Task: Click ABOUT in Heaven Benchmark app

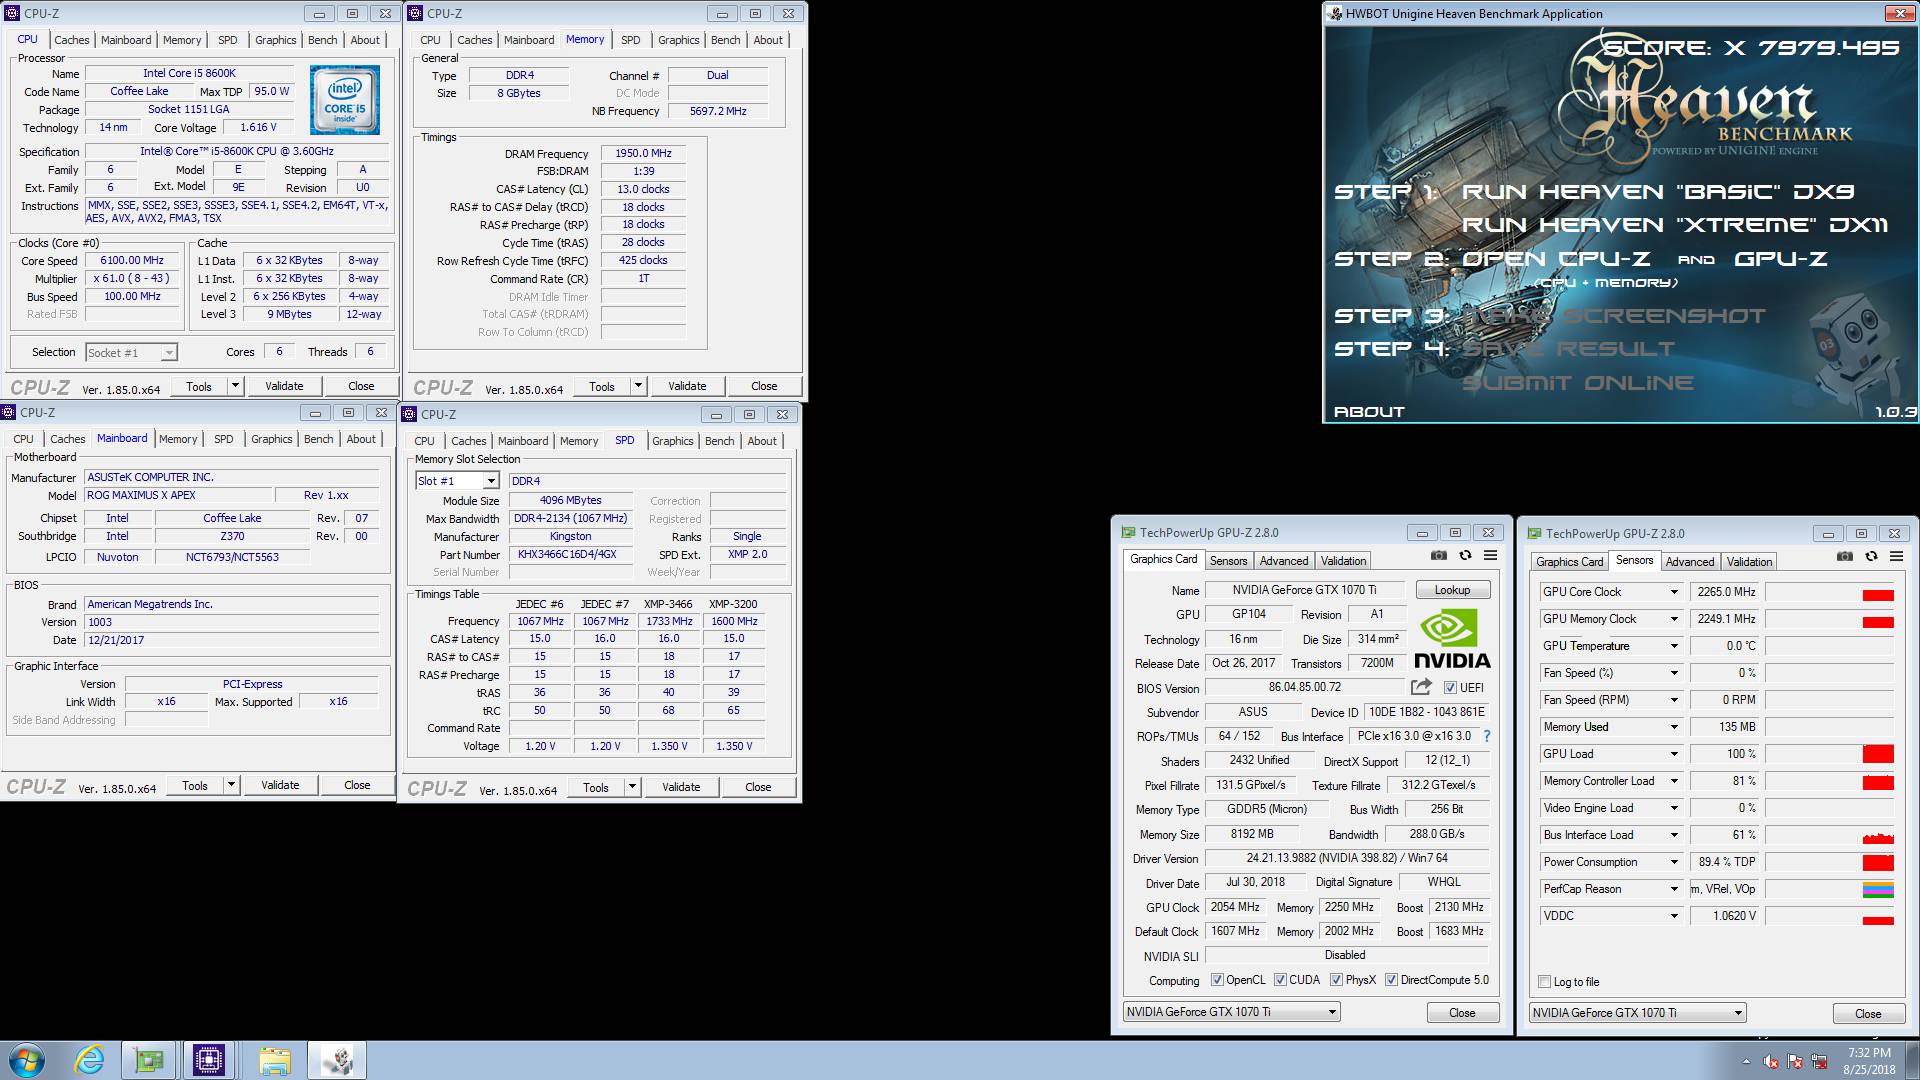Action: coord(1369,412)
